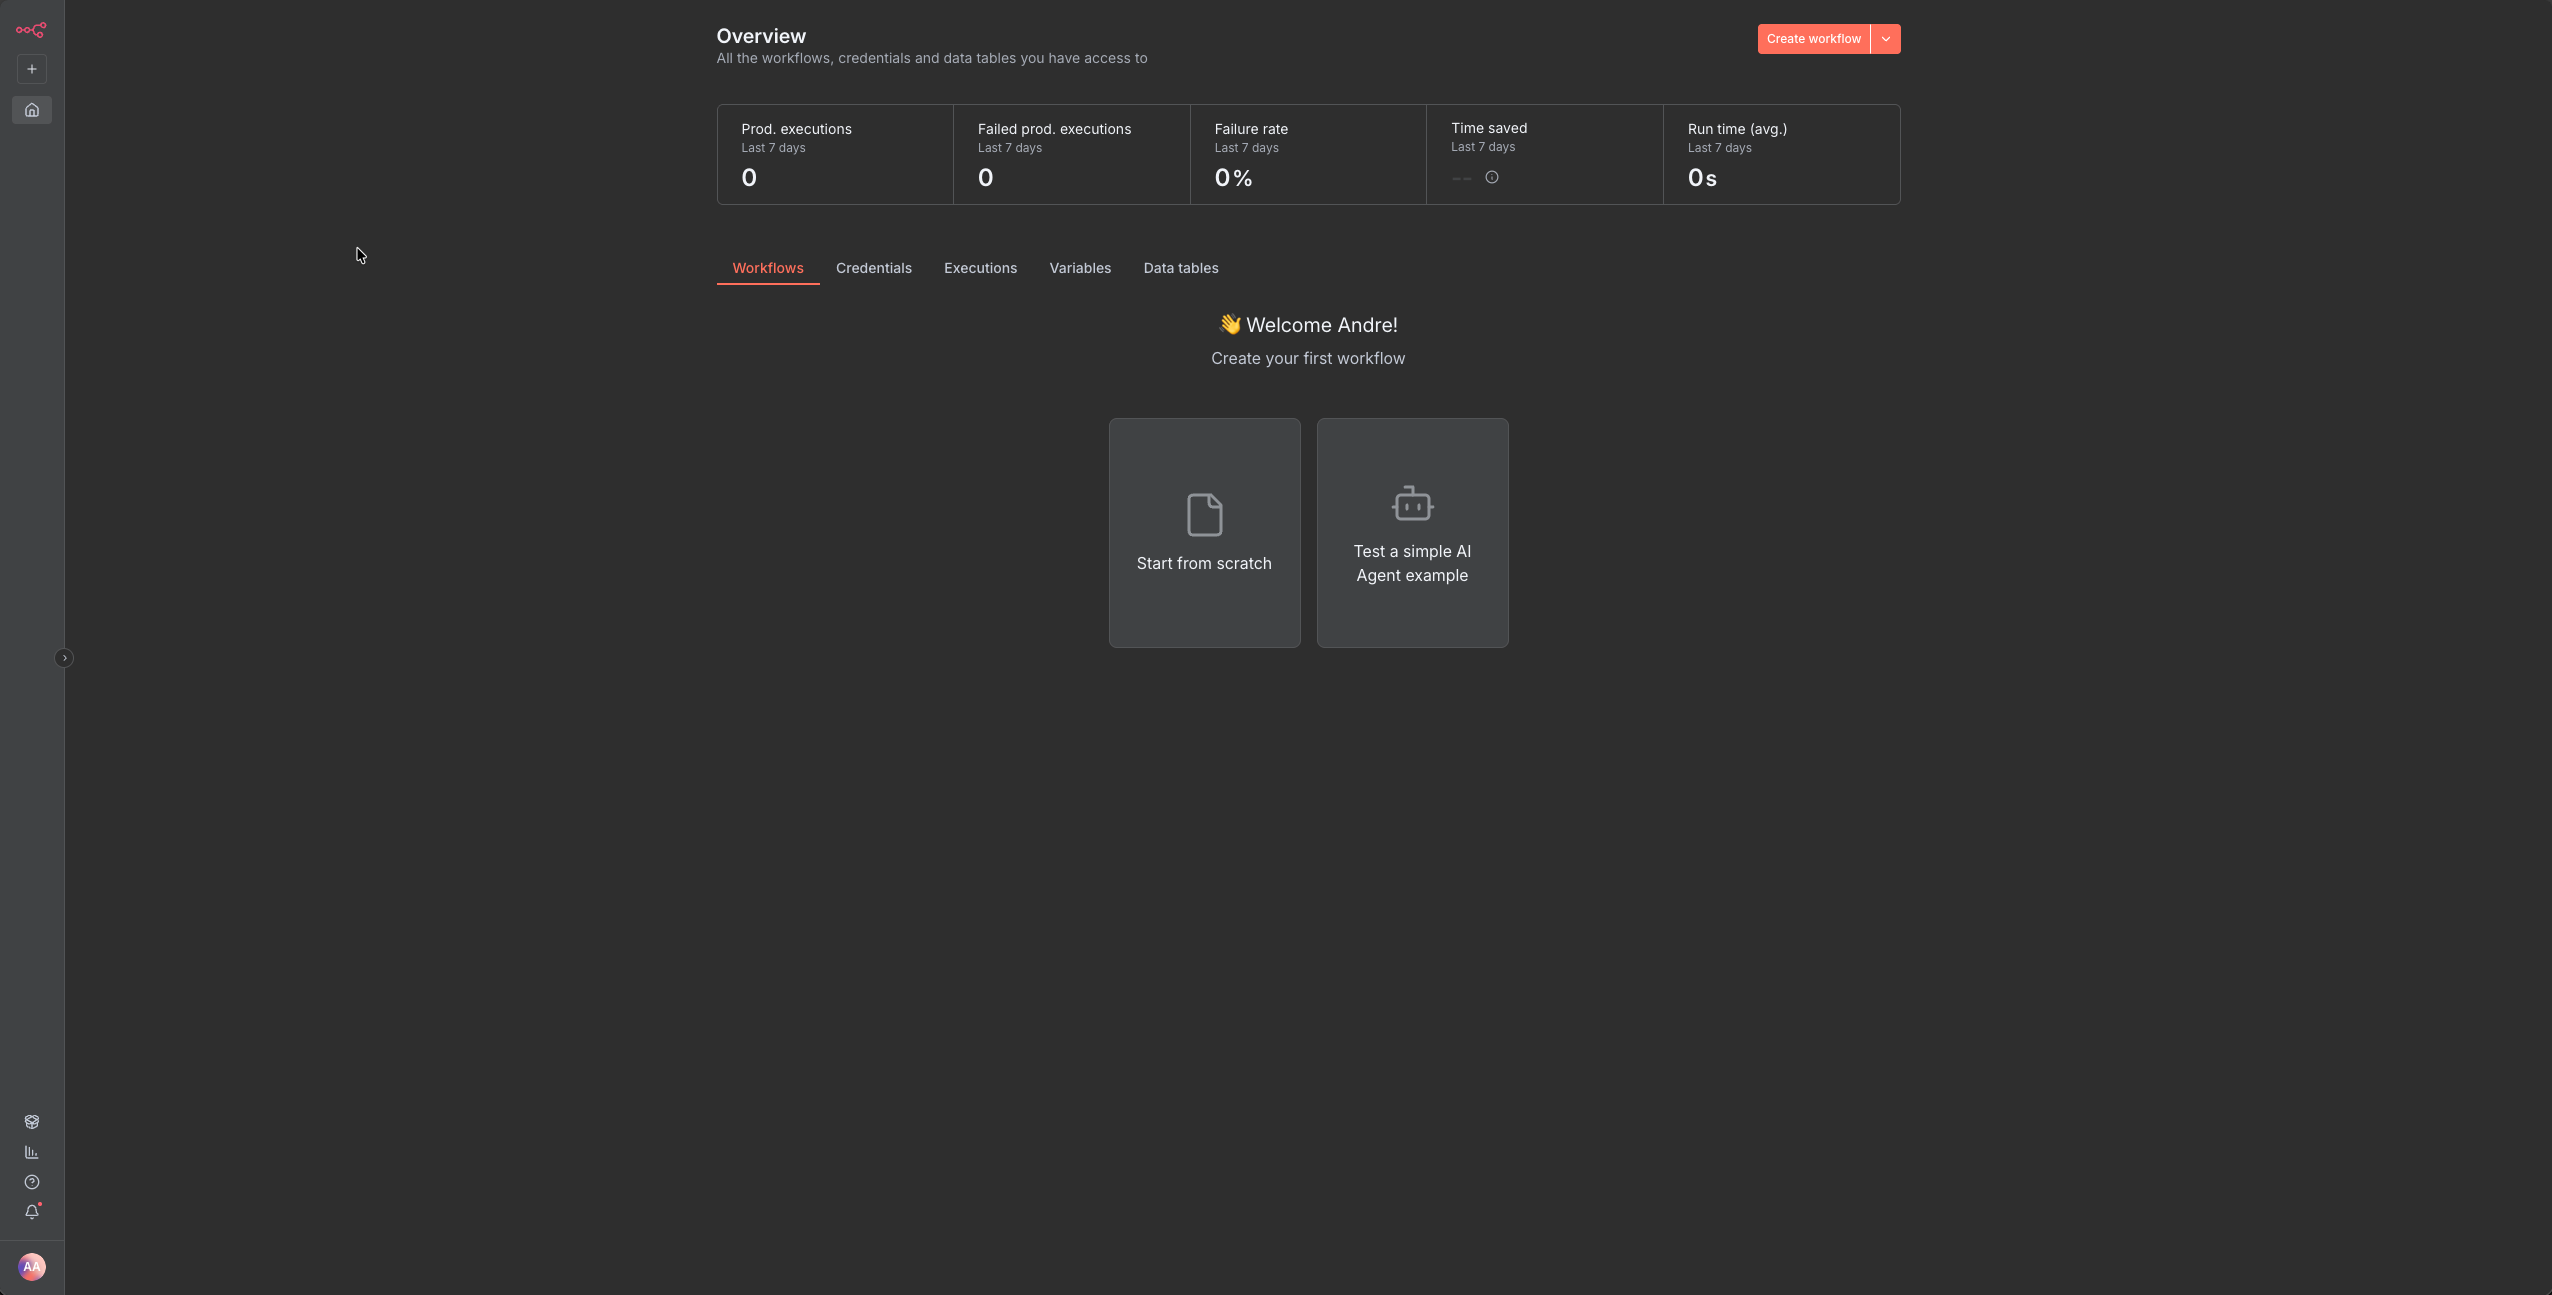Open the templates box icon
2552x1295 pixels.
coord(32,1122)
